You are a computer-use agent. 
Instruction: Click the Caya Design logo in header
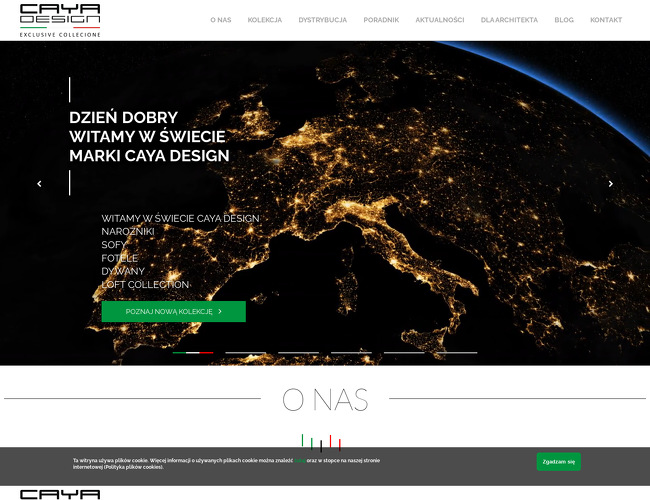click(60, 21)
